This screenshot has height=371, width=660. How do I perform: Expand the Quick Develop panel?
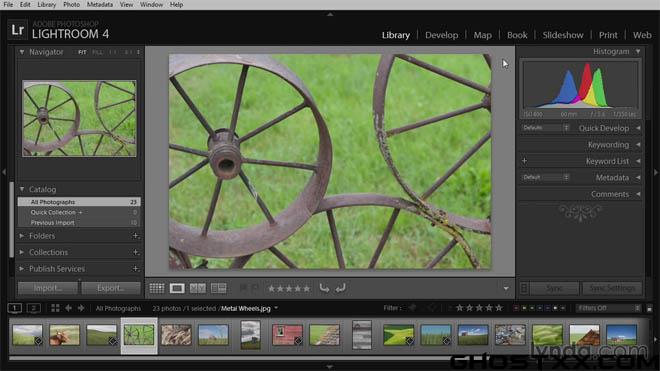click(638, 128)
